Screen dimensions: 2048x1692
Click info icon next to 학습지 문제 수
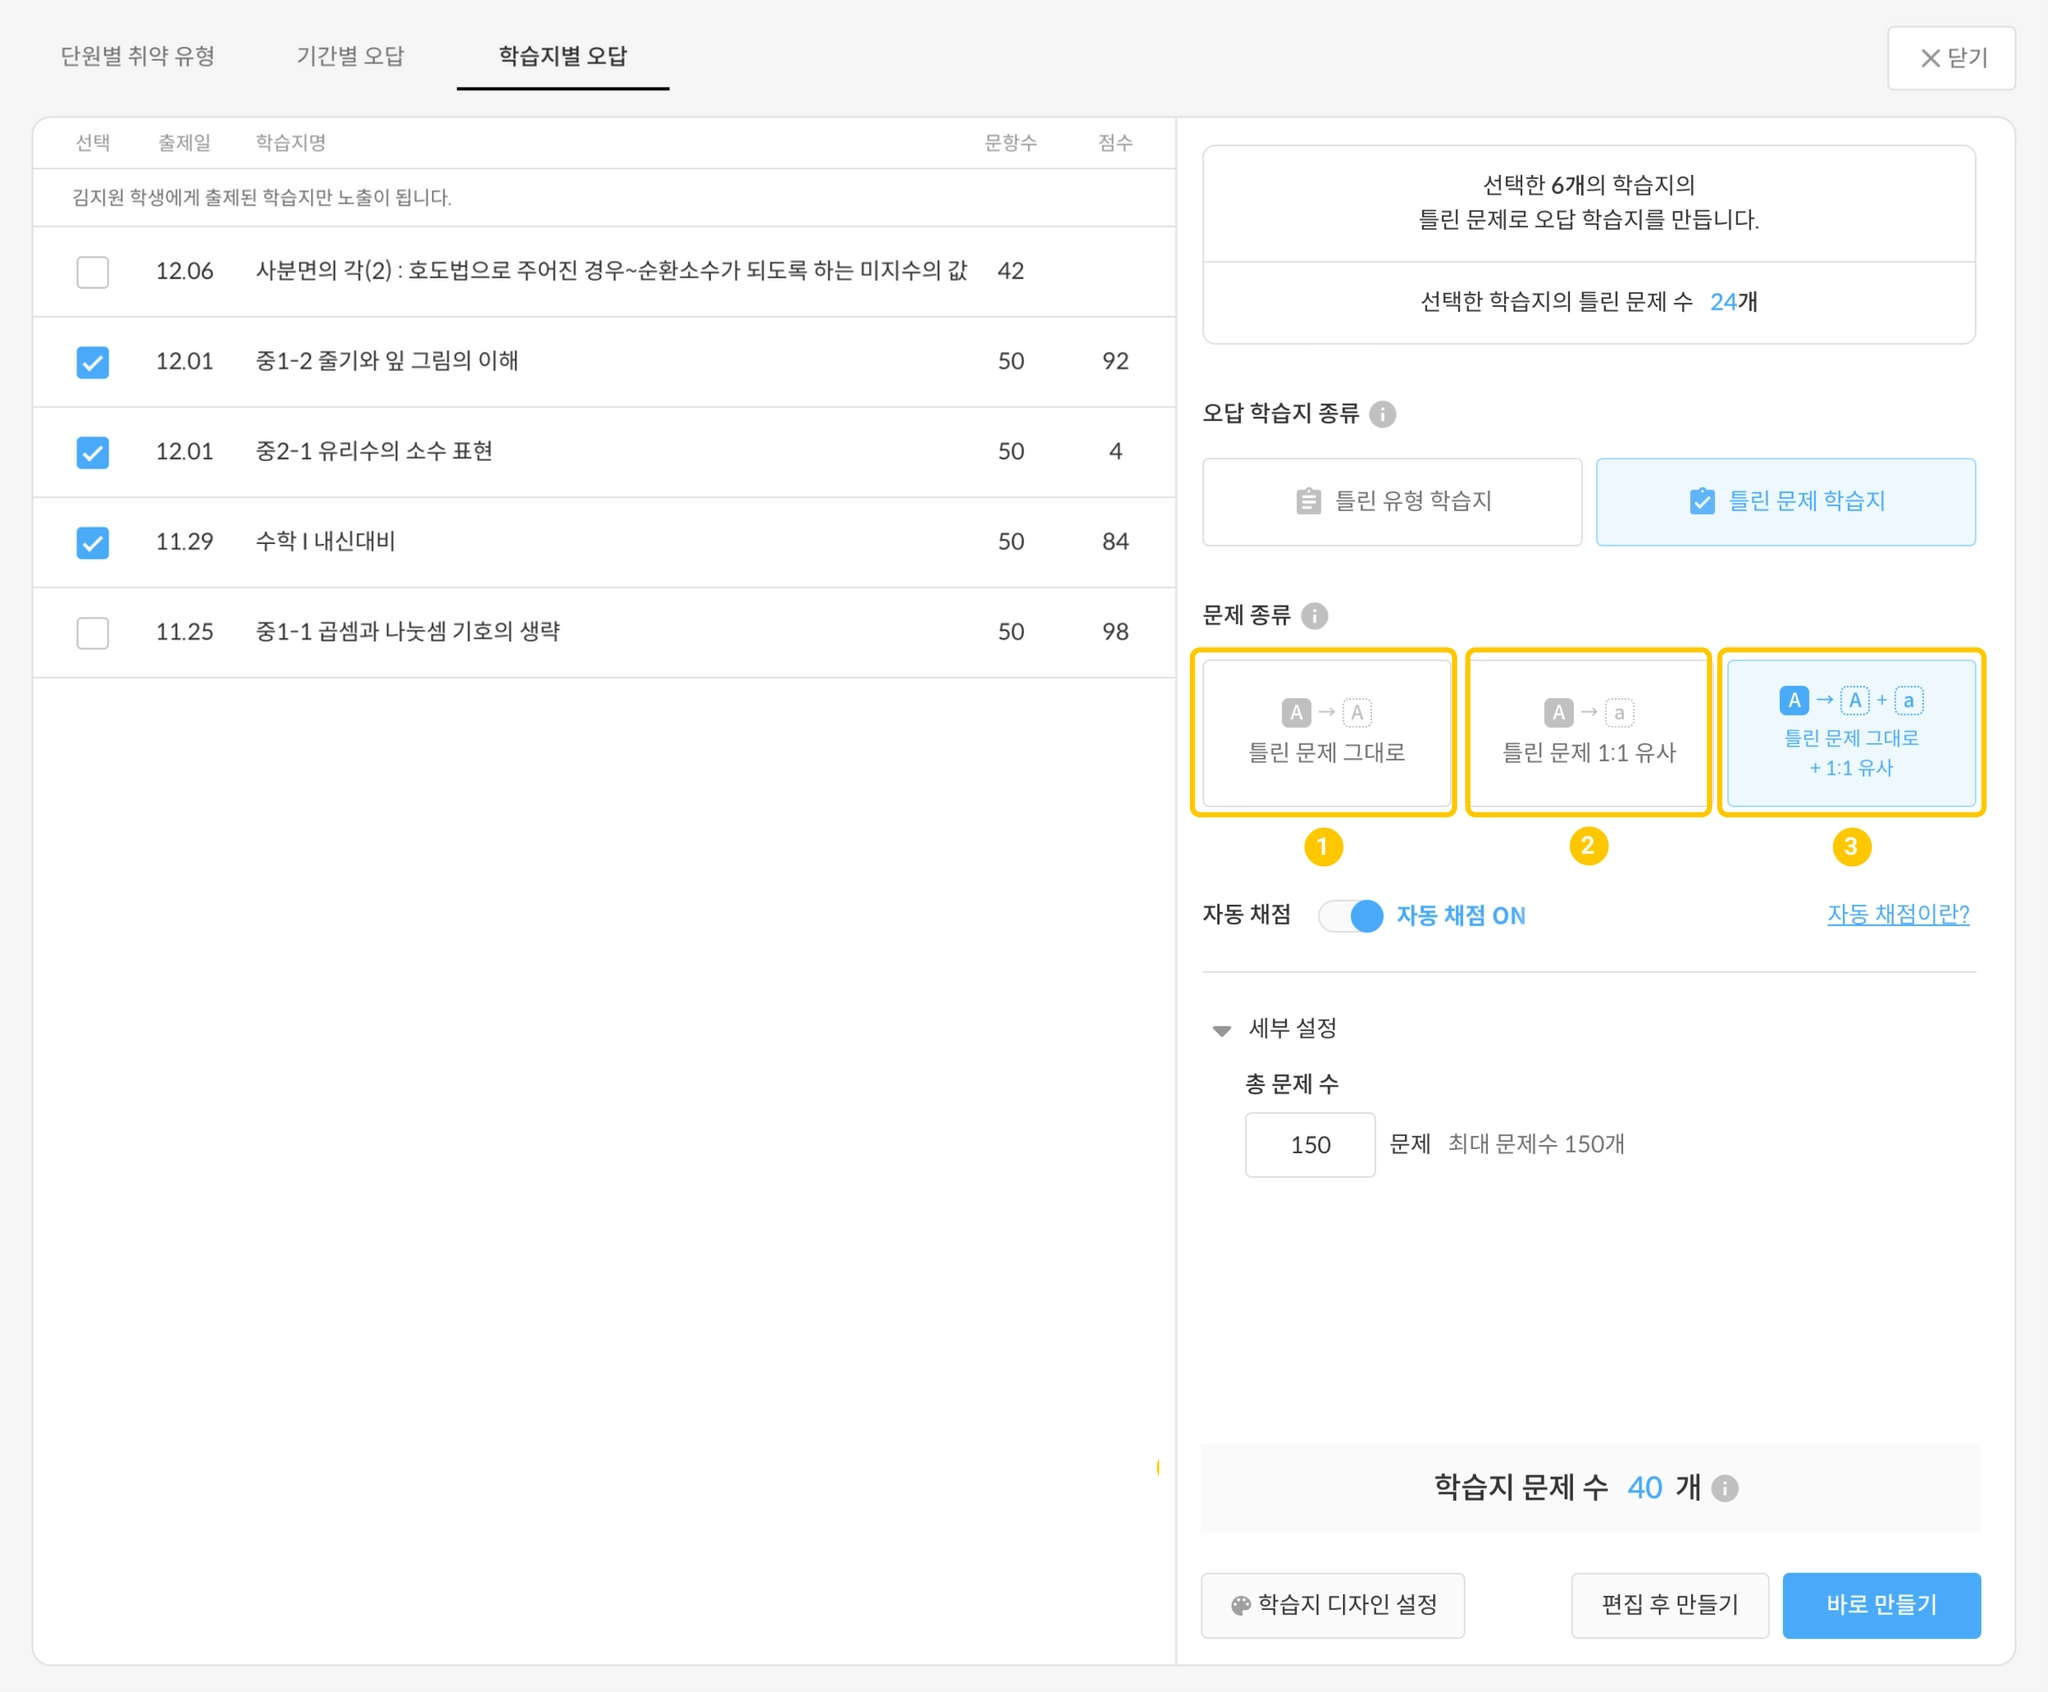point(1725,1489)
